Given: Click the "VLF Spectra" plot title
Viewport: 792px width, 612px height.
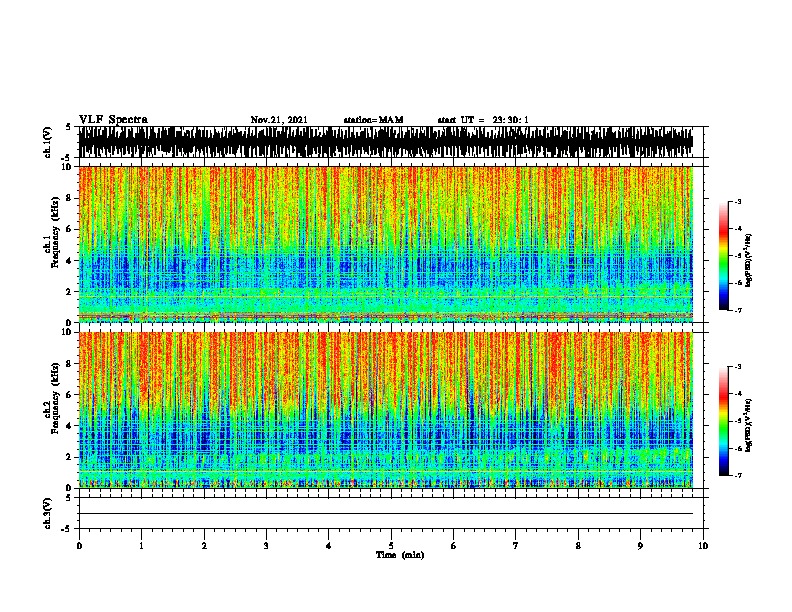Looking at the screenshot, I should pos(113,120).
